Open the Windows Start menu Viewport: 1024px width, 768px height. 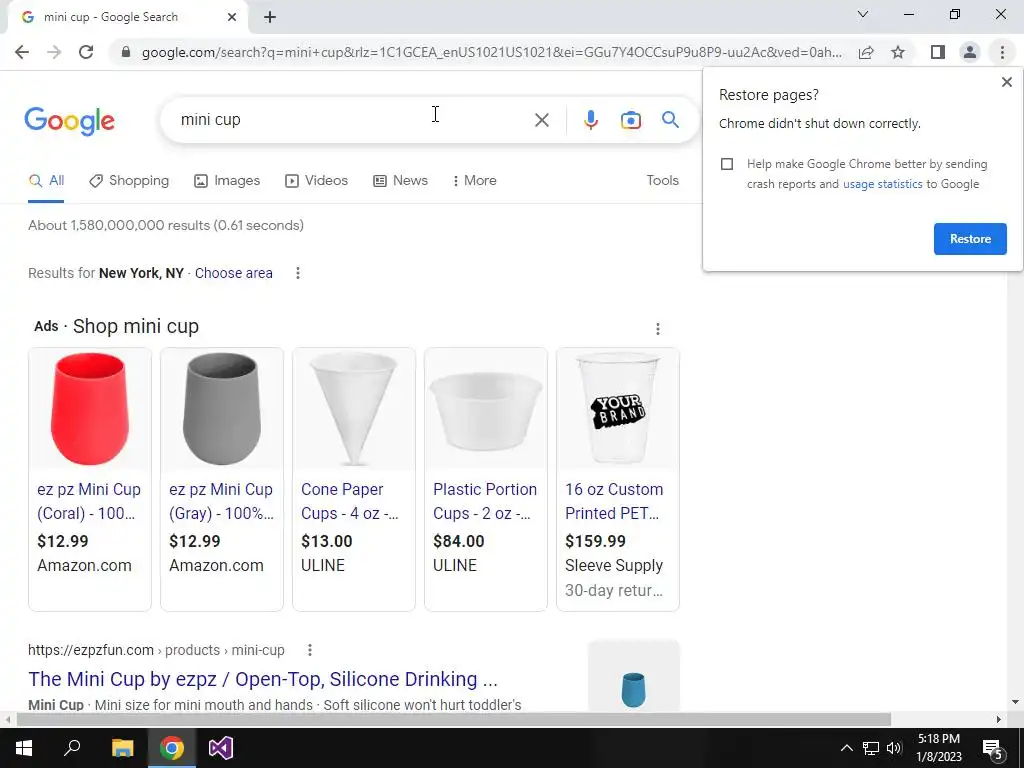coord(24,748)
